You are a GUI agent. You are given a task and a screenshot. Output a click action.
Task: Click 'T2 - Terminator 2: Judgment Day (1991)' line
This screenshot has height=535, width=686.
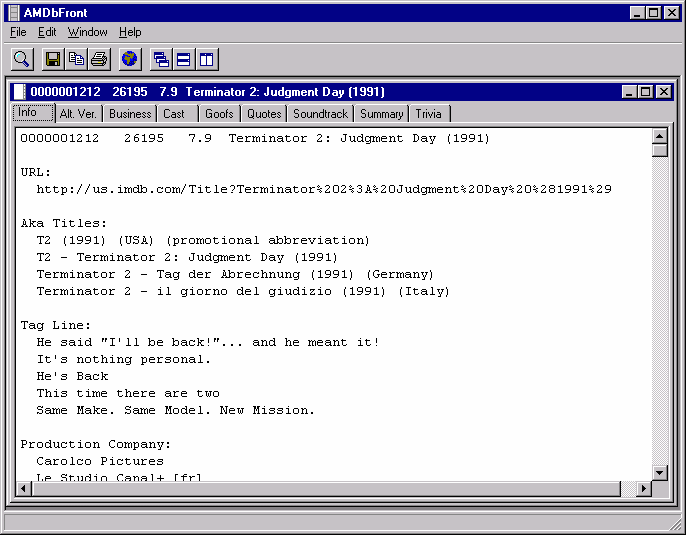click(x=187, y=257)
